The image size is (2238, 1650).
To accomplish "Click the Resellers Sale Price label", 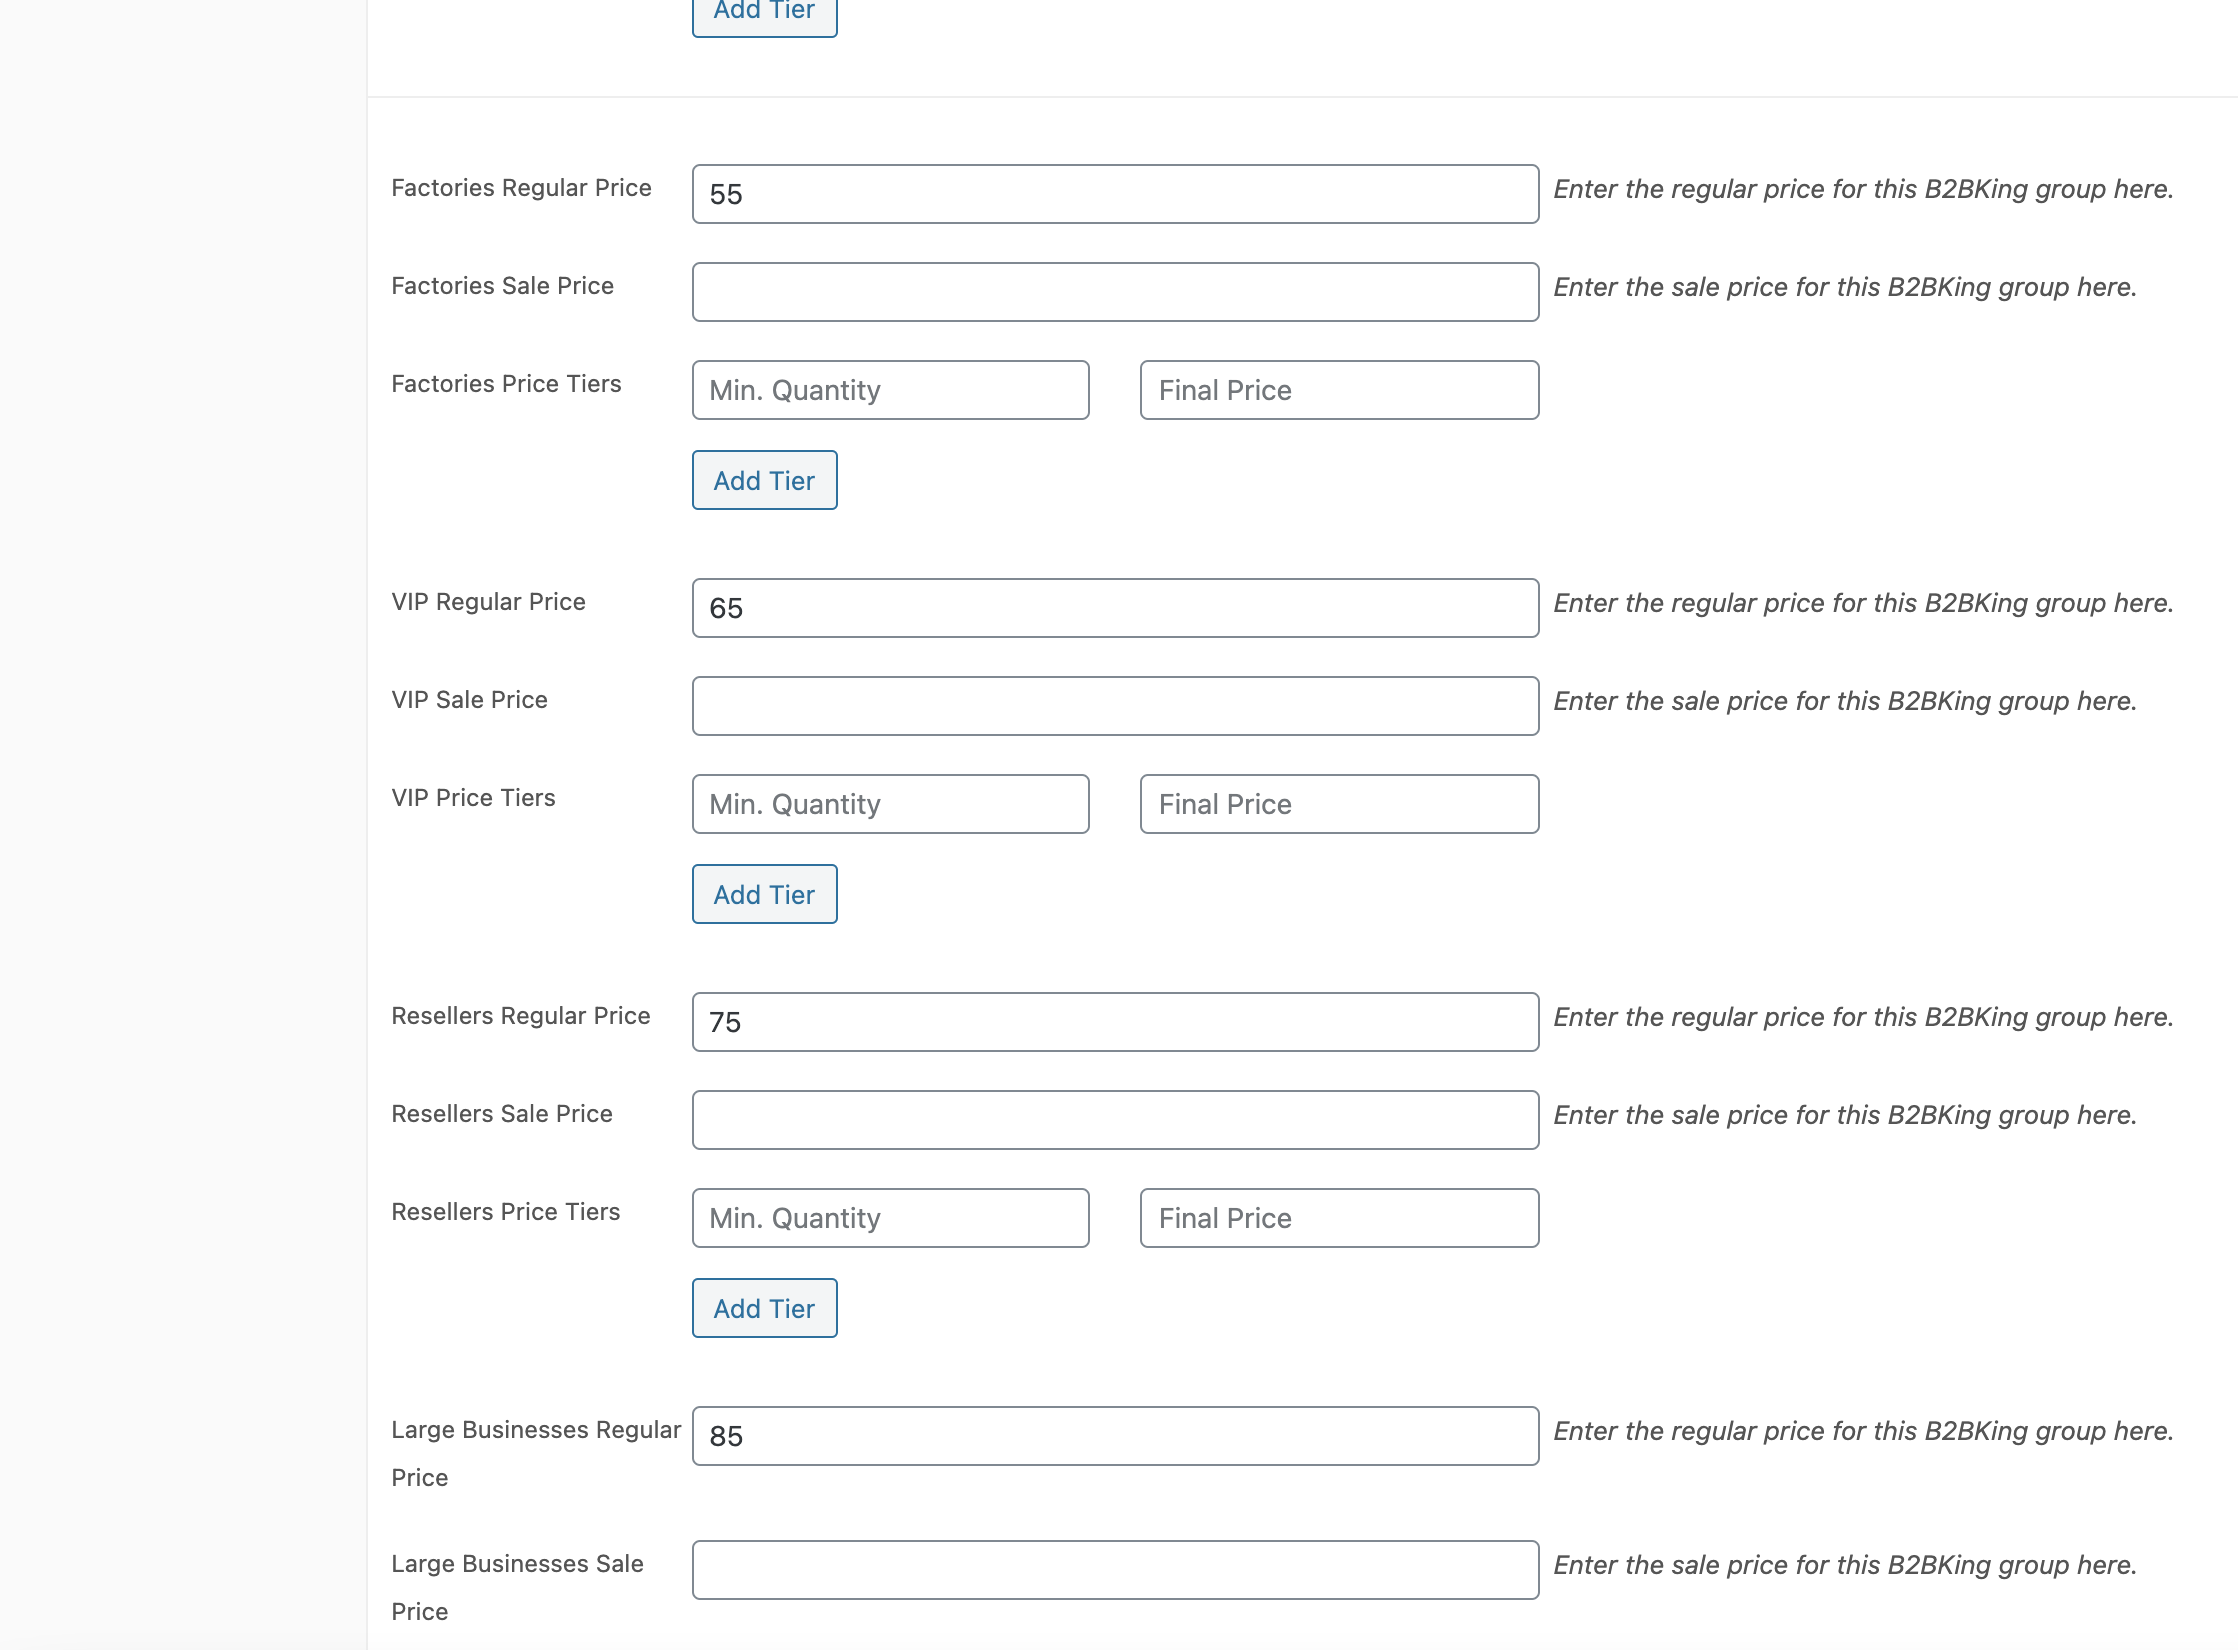I will tap(502, 1114).
